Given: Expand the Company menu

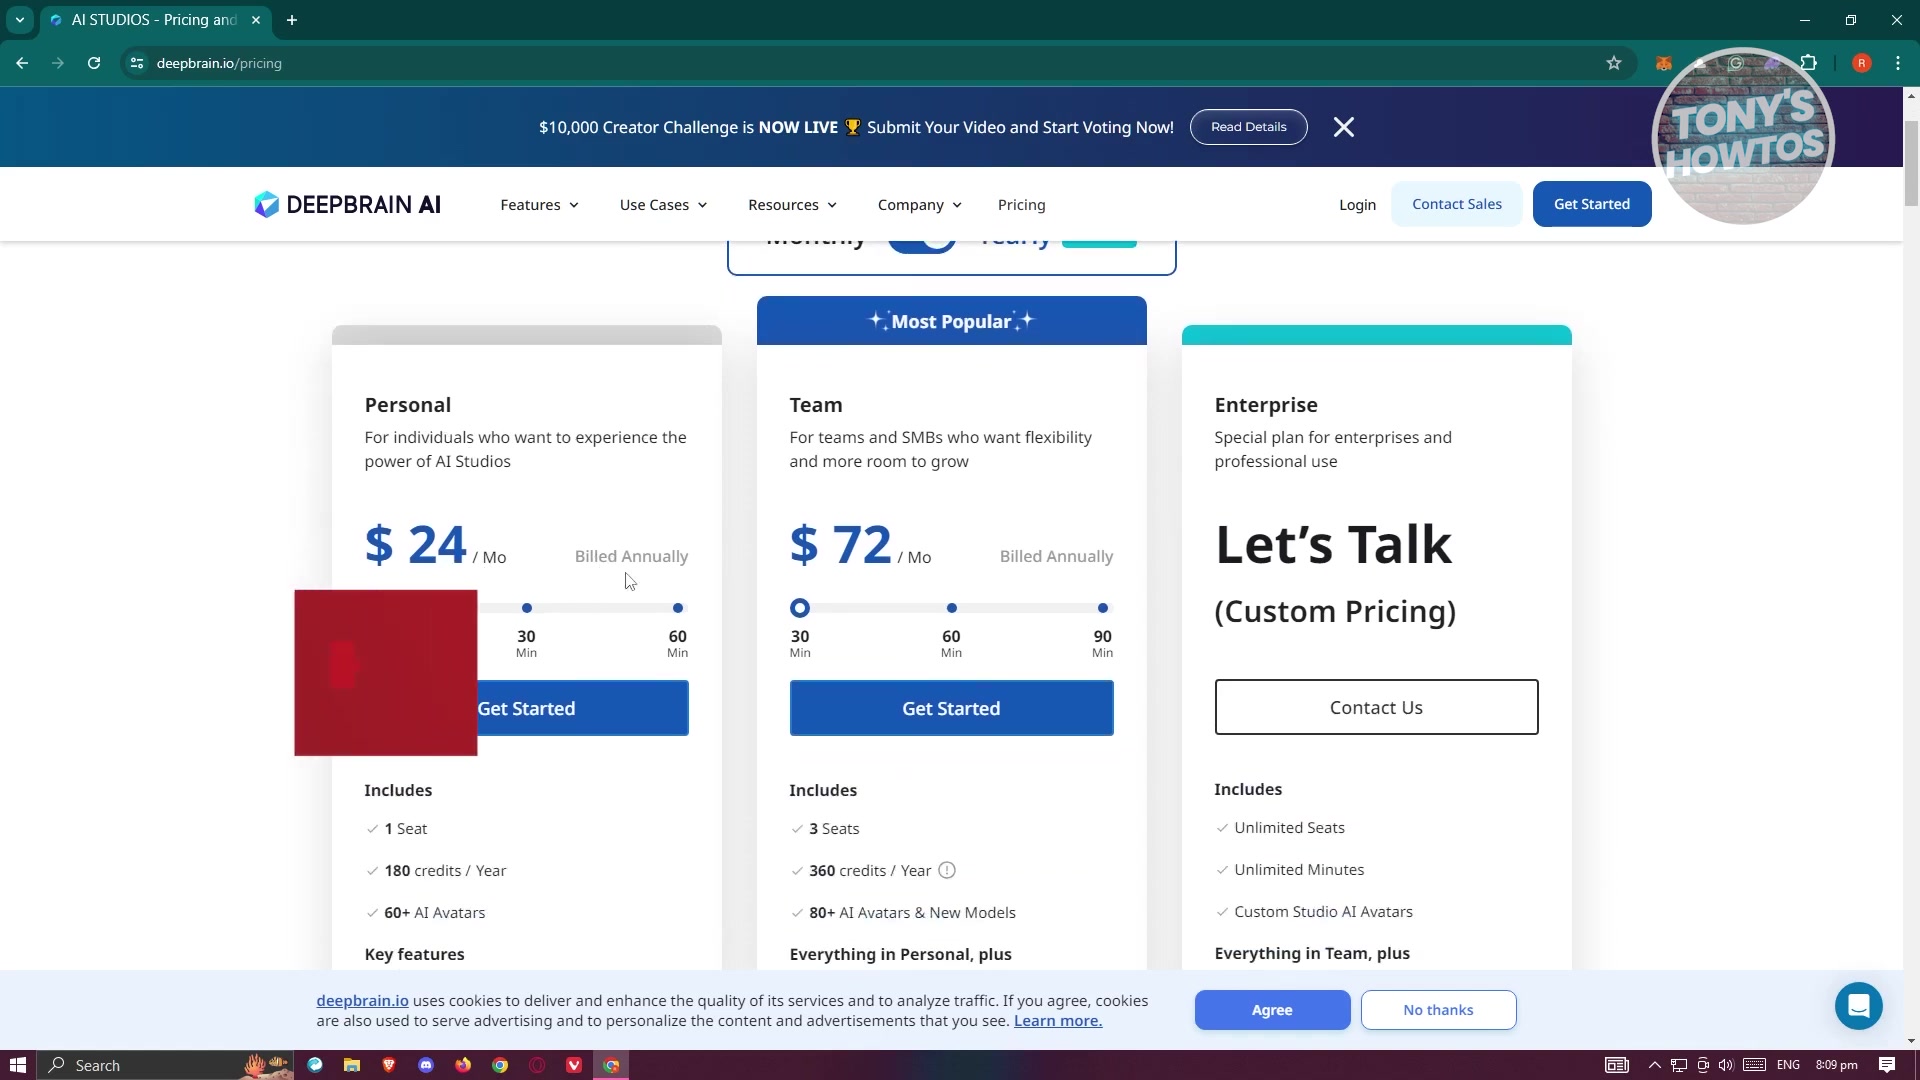Looking at the screenshot, I should click(x=919, y=205).
